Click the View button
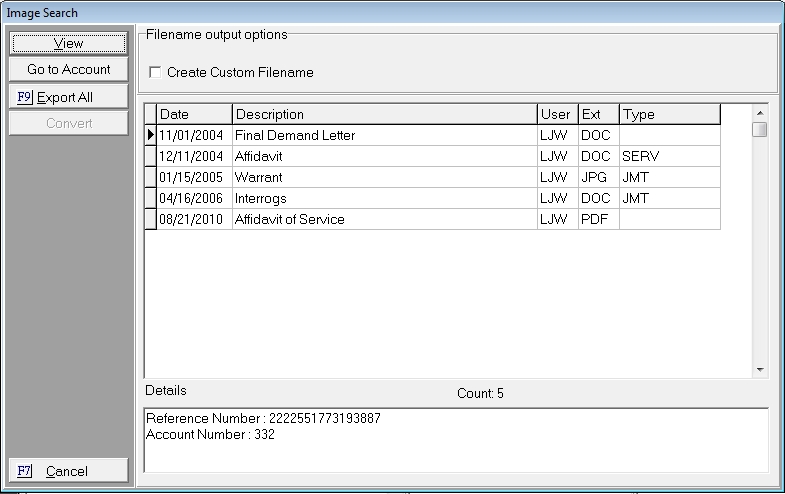This screenshot has height=494, width=785. click(x=68, y=43)
